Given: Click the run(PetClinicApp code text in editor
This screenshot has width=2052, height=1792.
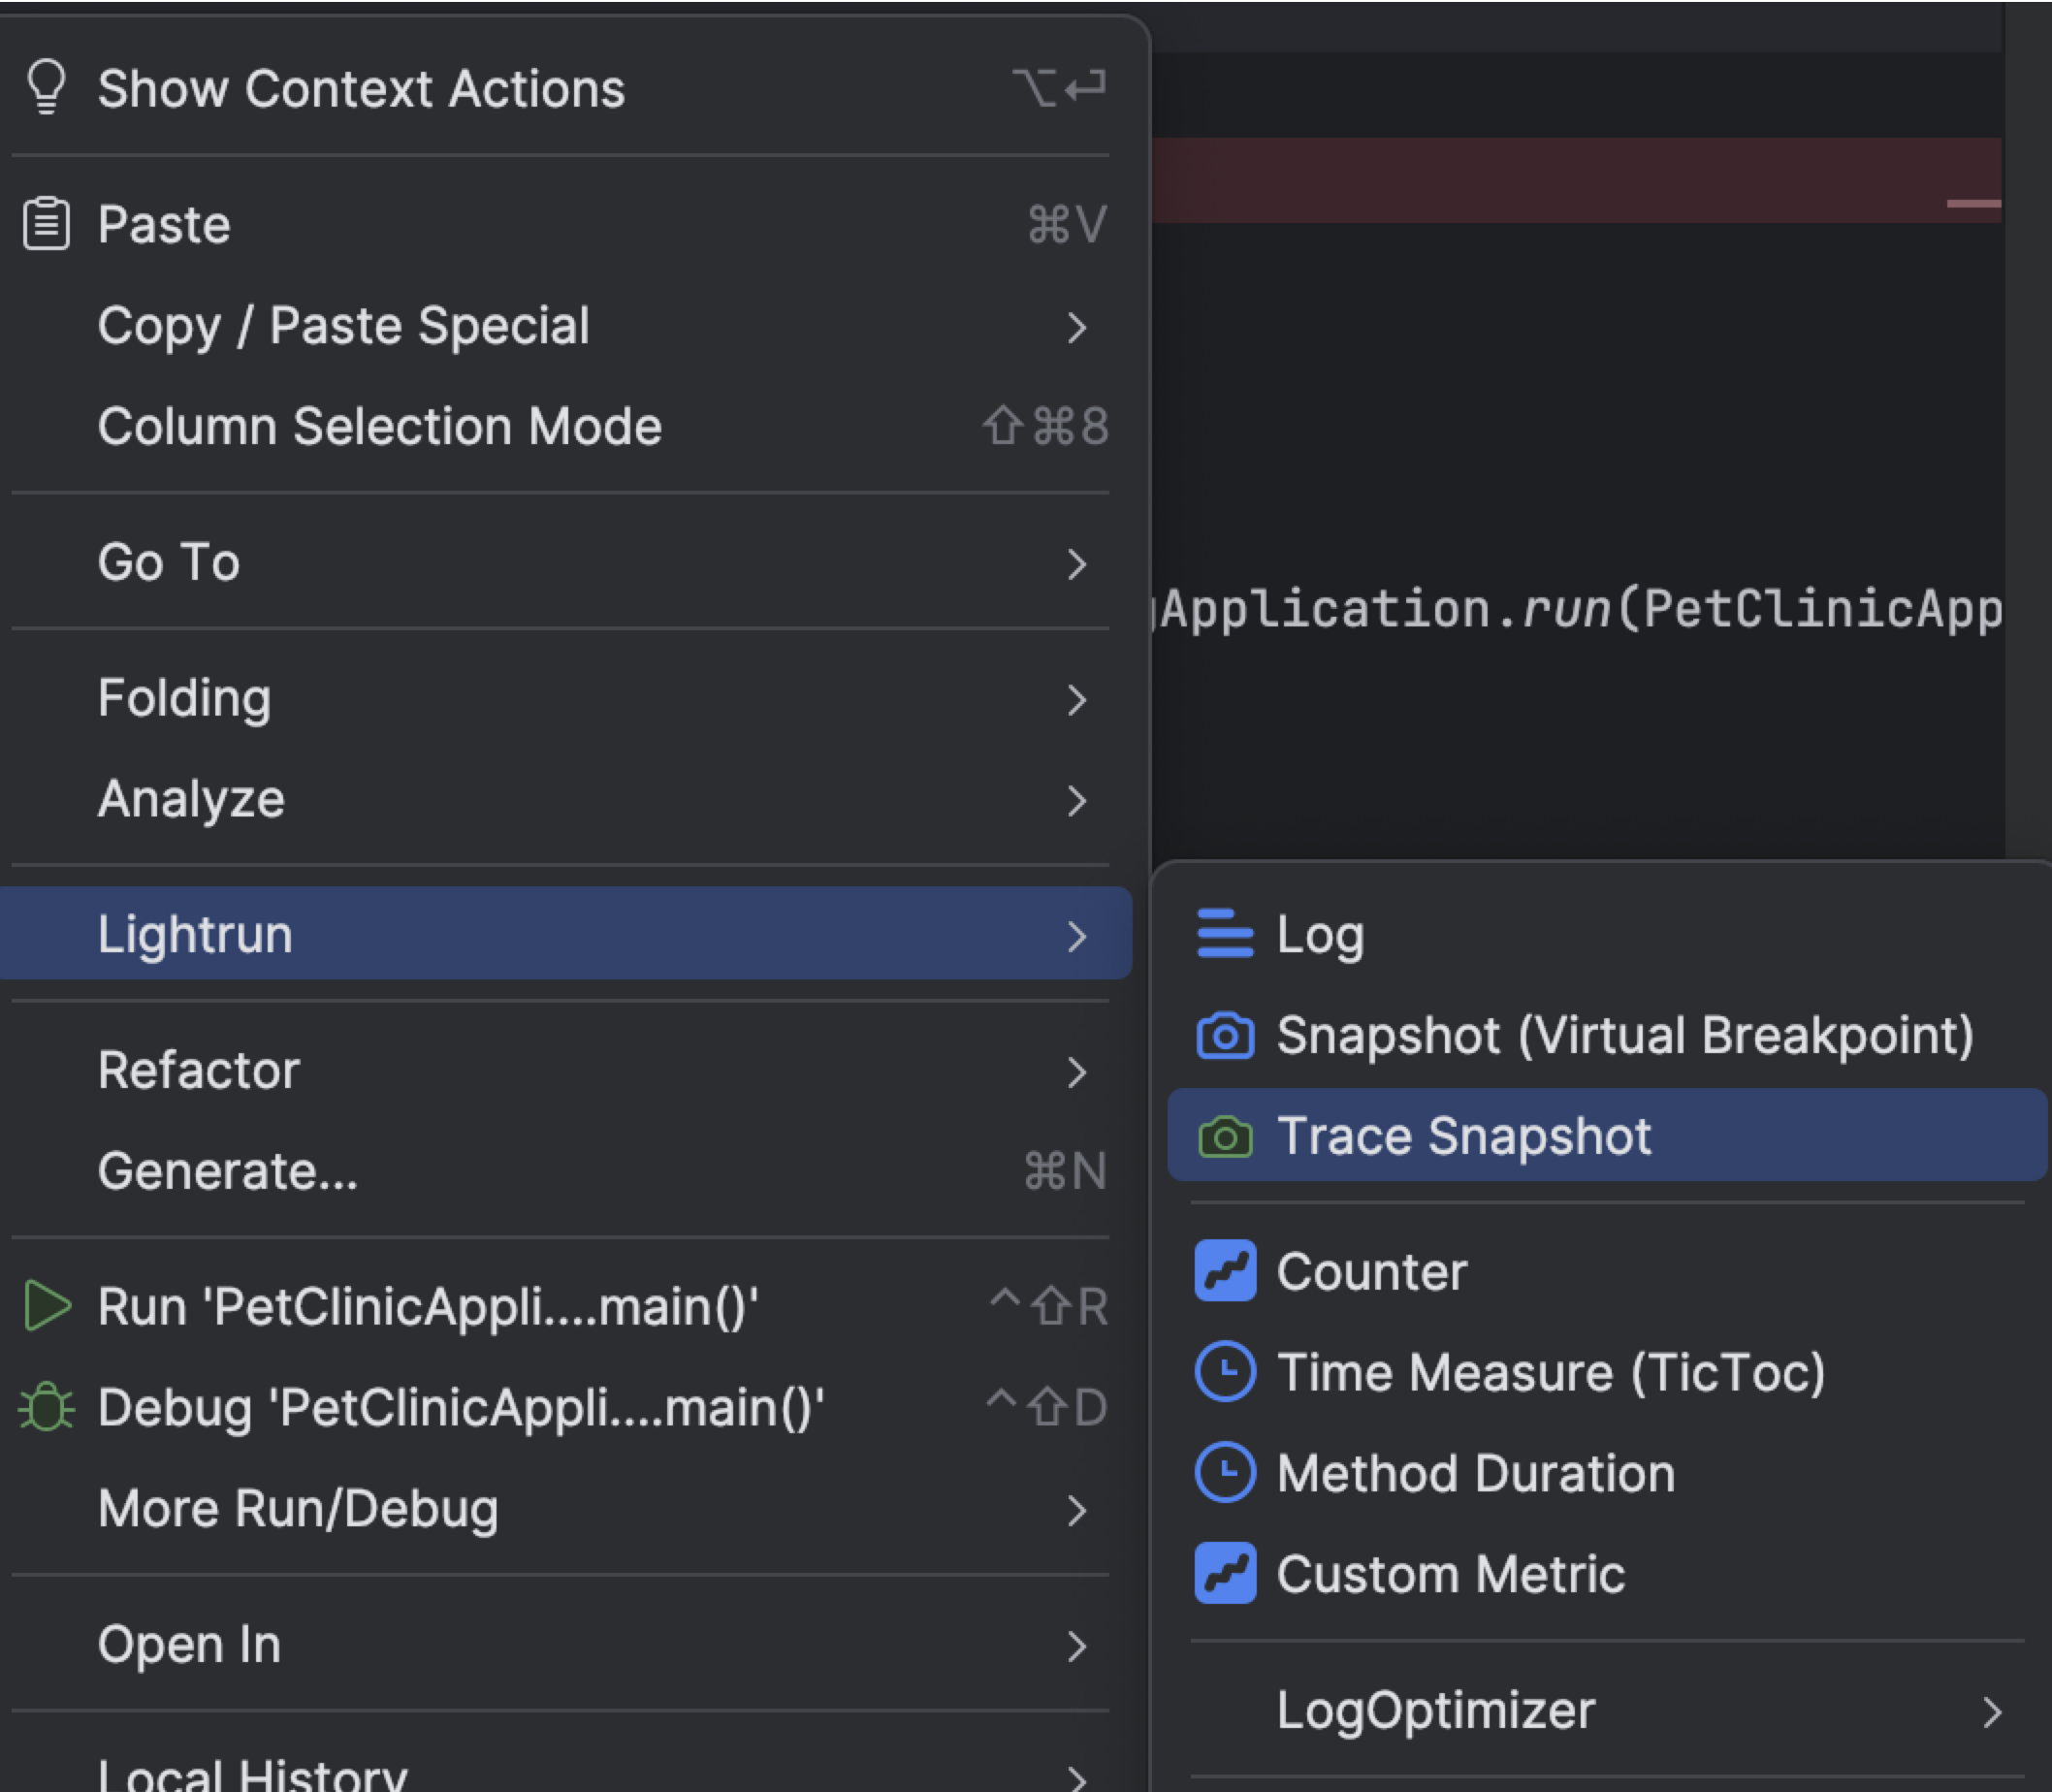Looking at the screenshot, I should click(1760, 609).
